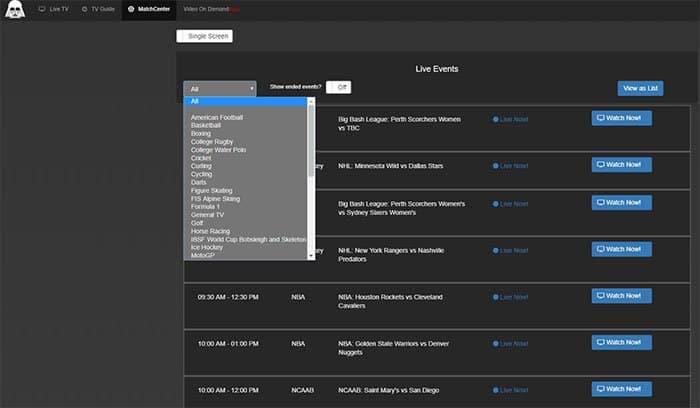This screenshot has height=408, width=700.
Task: Watch Now for Houston Rockets vs Cleveland Cavaliers
Action: (621, 296)
